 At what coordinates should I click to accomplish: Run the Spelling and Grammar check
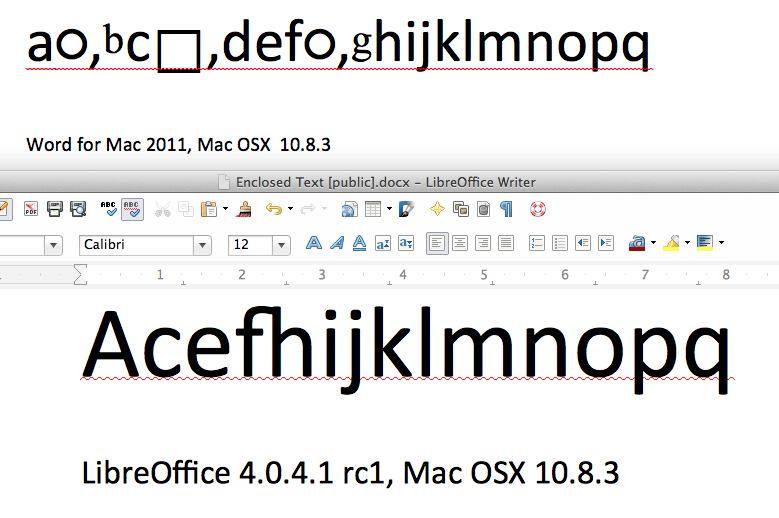coord(110,209)
